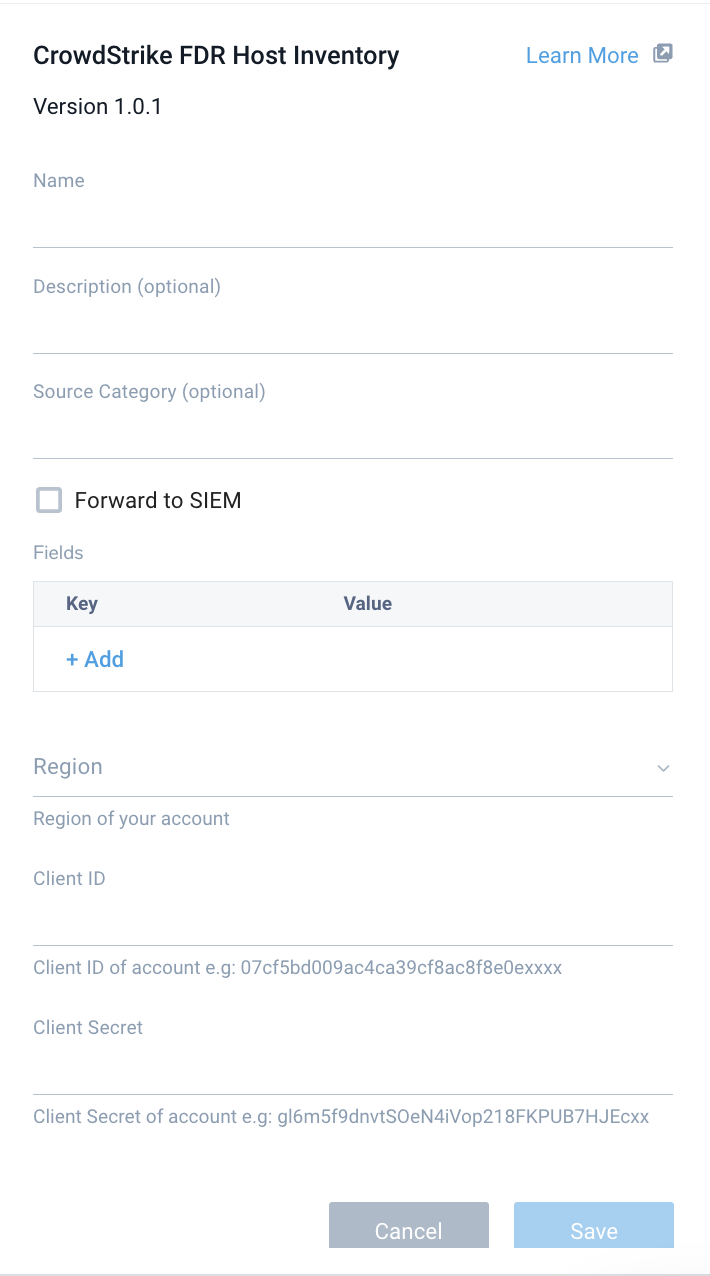The image size is (710, 1276).
Task: Click the Forward to SIEM label text
Action: tap(158, 500)
